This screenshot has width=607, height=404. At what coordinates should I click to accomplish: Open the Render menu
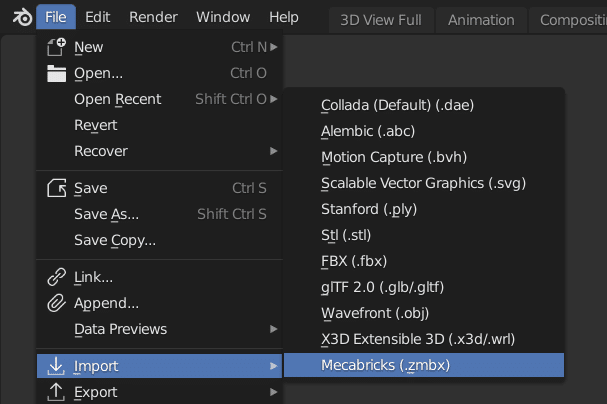point(153,17)
